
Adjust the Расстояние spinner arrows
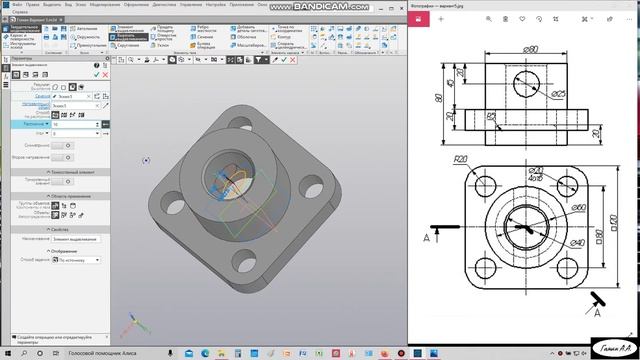[97, 124]
